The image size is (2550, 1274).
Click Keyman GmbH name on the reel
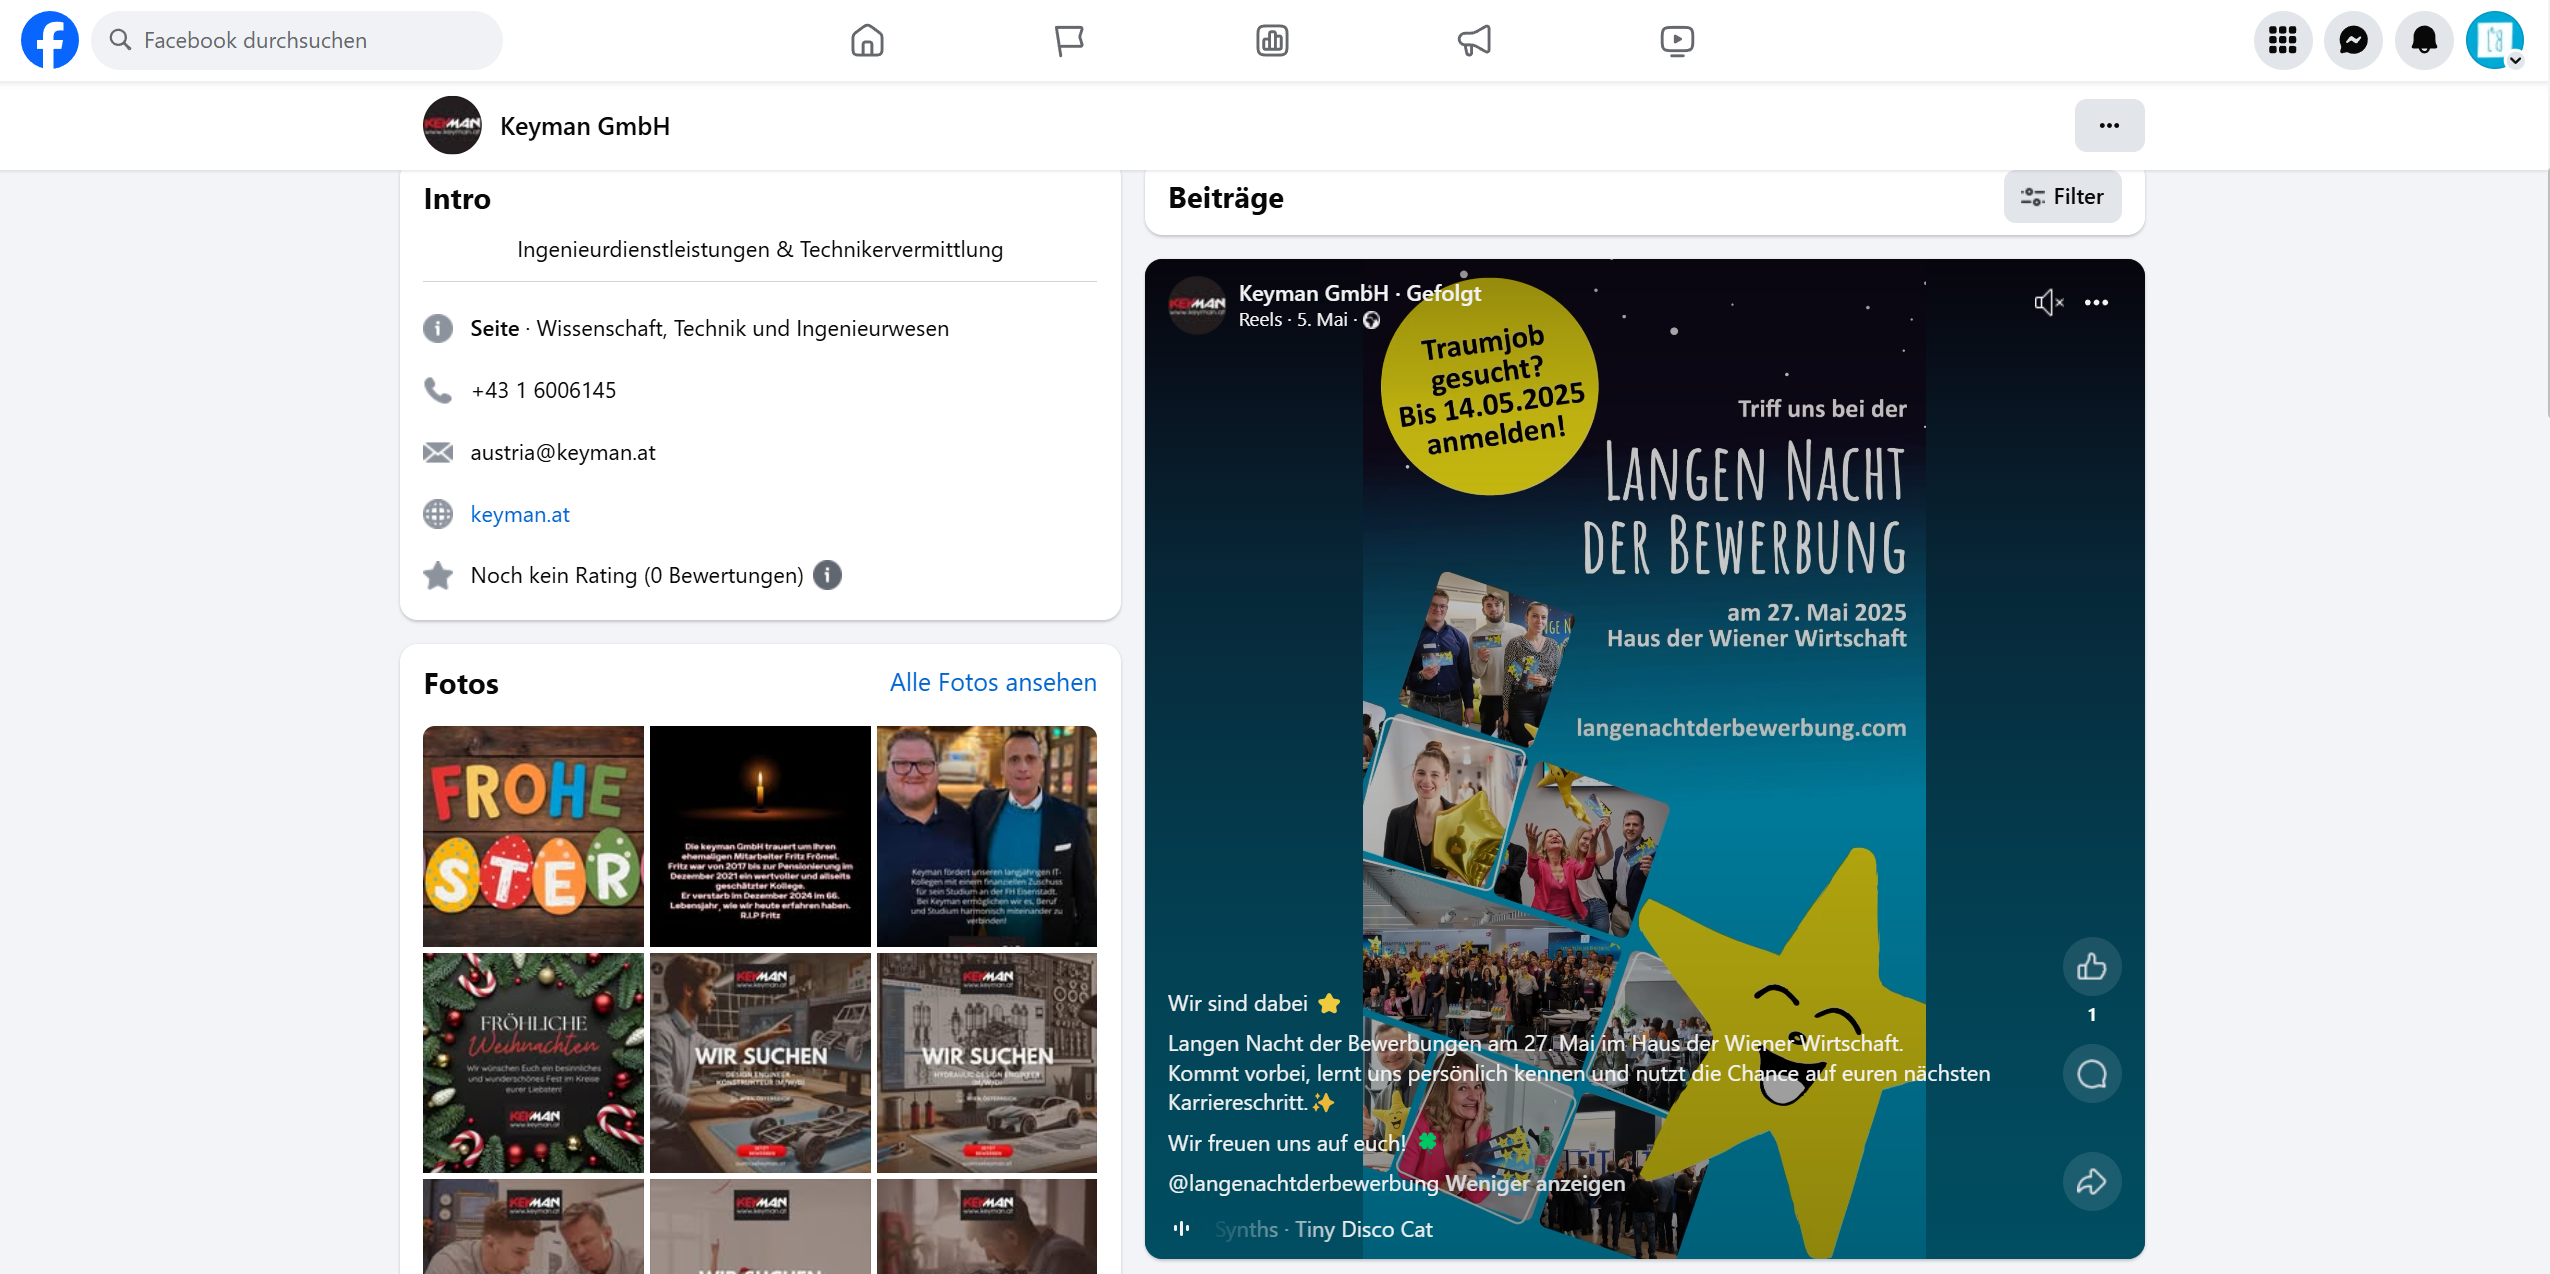[1313, 293]
